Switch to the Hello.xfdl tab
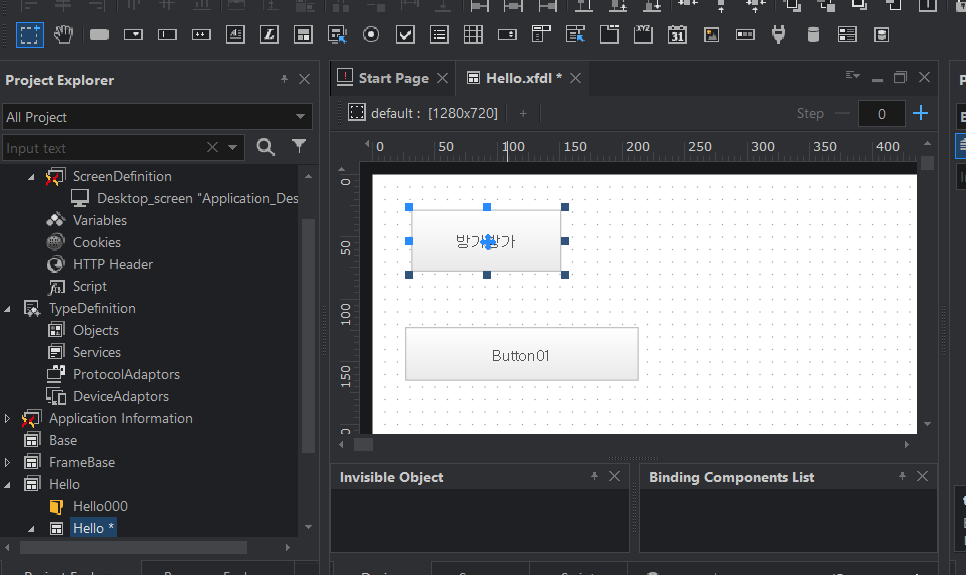 [x=524, y=78]
